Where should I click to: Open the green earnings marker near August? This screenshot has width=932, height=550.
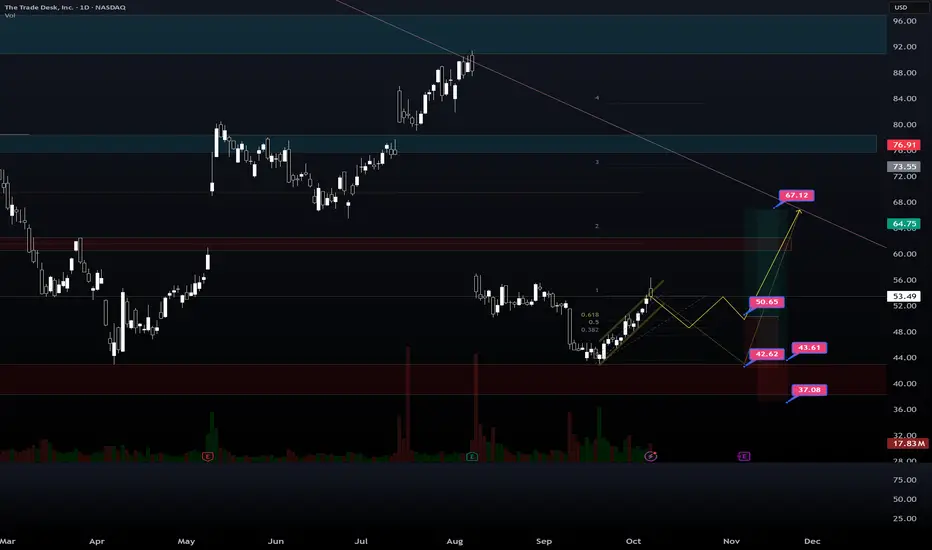pyautogui.click(x=472, y=456)
